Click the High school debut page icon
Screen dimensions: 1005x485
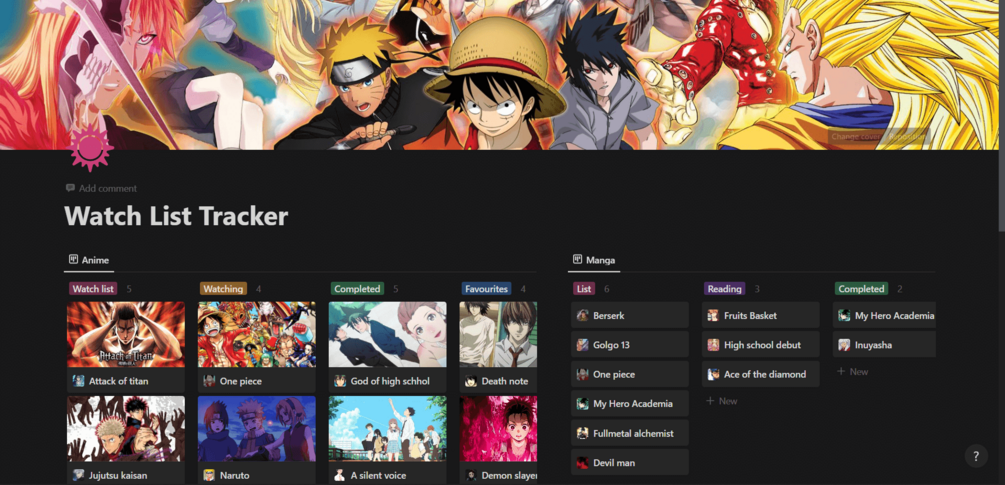click(713, 345)
